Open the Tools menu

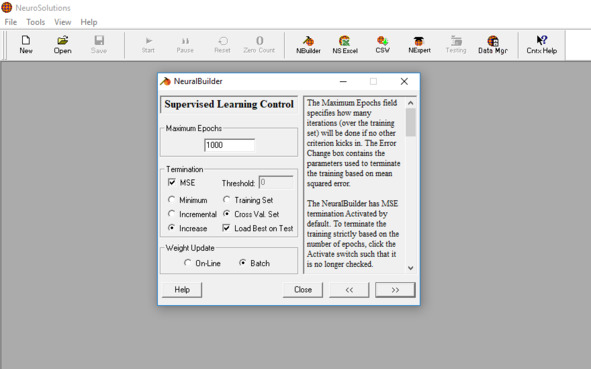[35, 22]
